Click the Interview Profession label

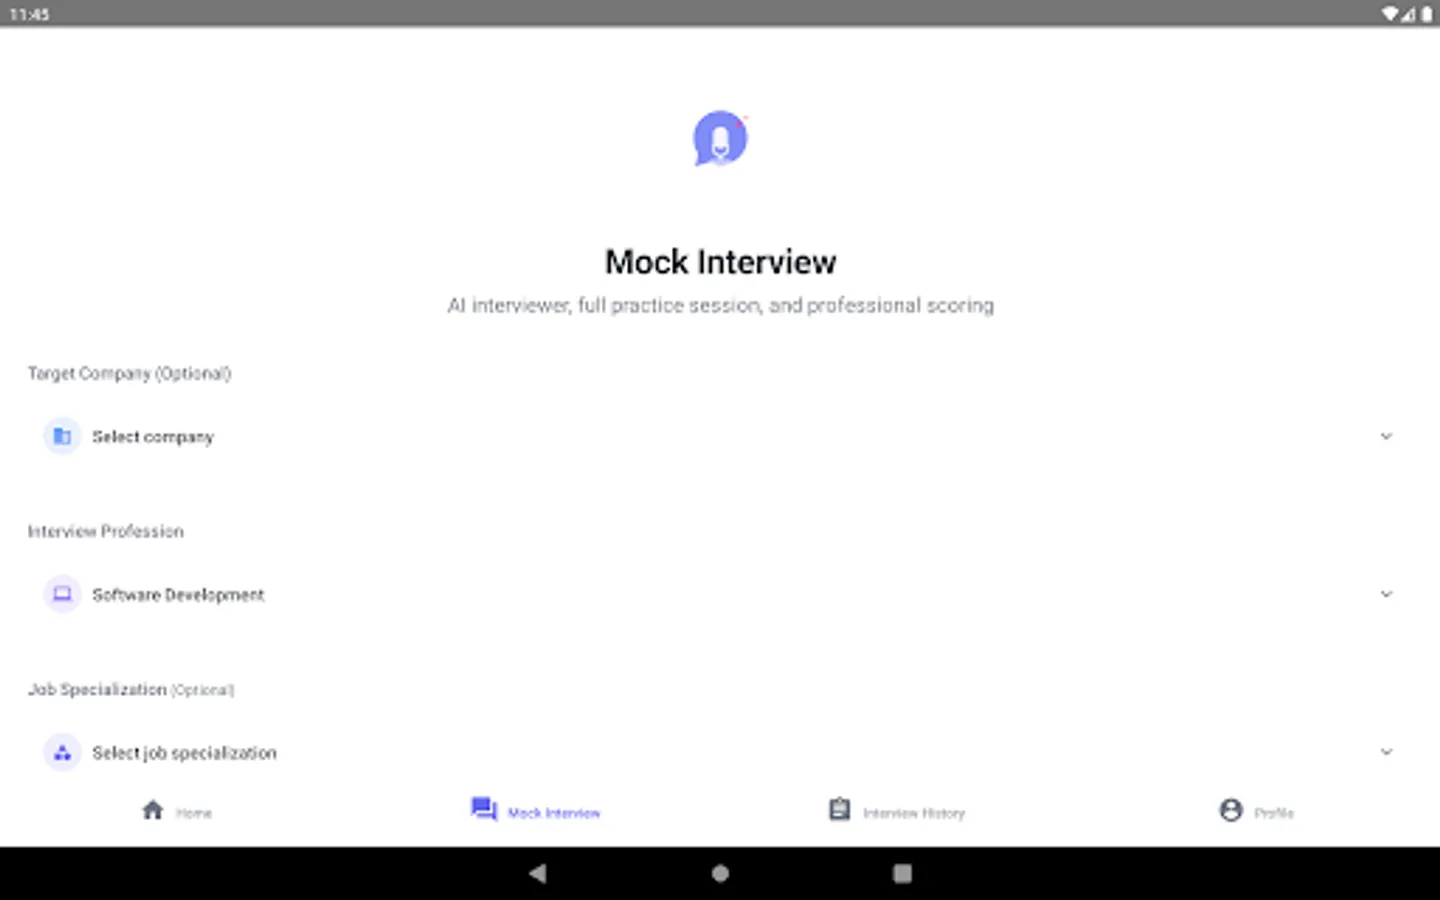(106, 531)
